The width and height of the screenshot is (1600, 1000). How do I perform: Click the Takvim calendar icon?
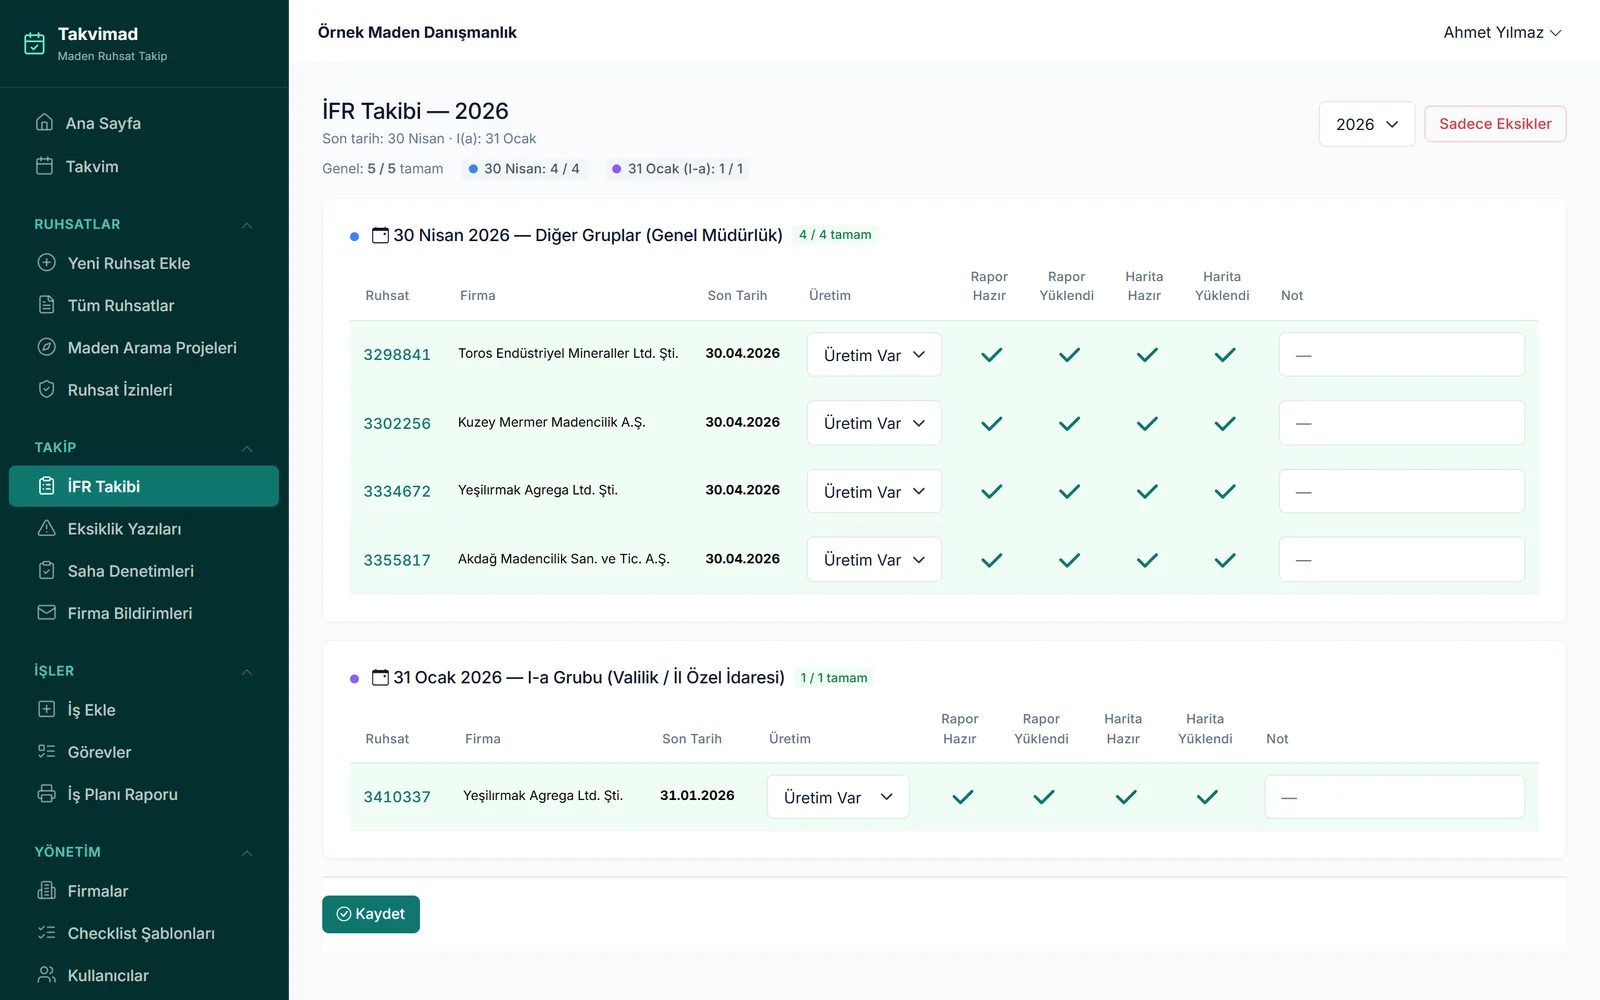click(x=44, y=166)
